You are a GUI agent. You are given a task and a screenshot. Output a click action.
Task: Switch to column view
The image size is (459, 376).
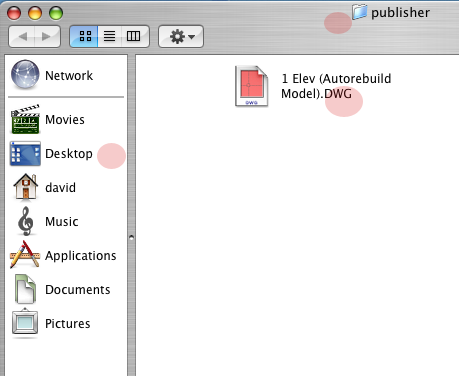pos(134,36)
